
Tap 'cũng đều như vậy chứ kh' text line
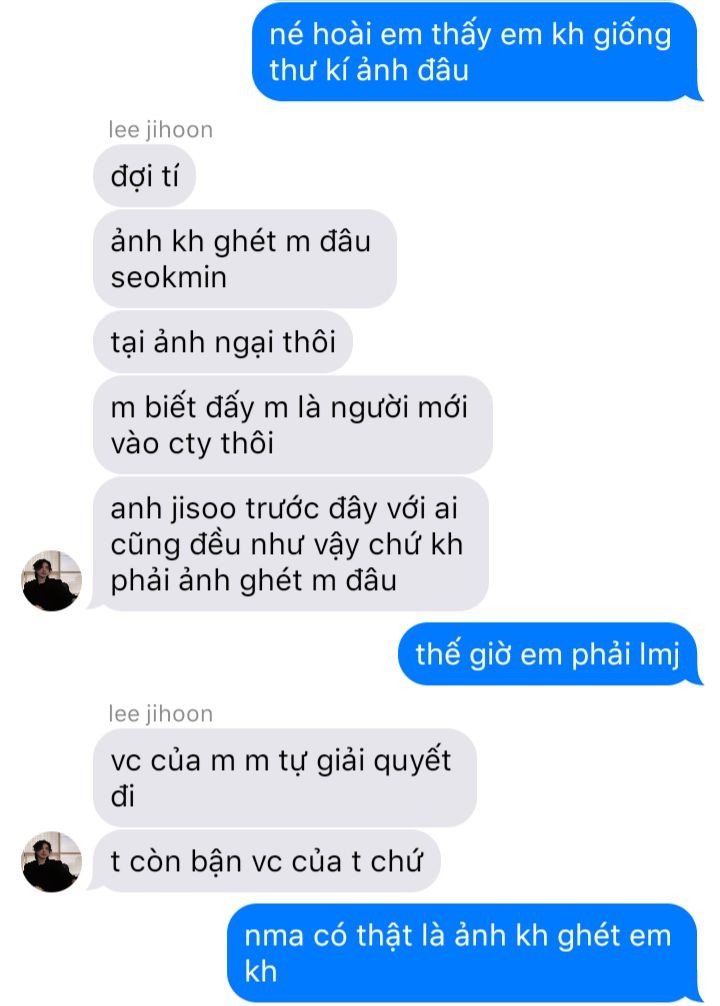[x=287, y=545]
